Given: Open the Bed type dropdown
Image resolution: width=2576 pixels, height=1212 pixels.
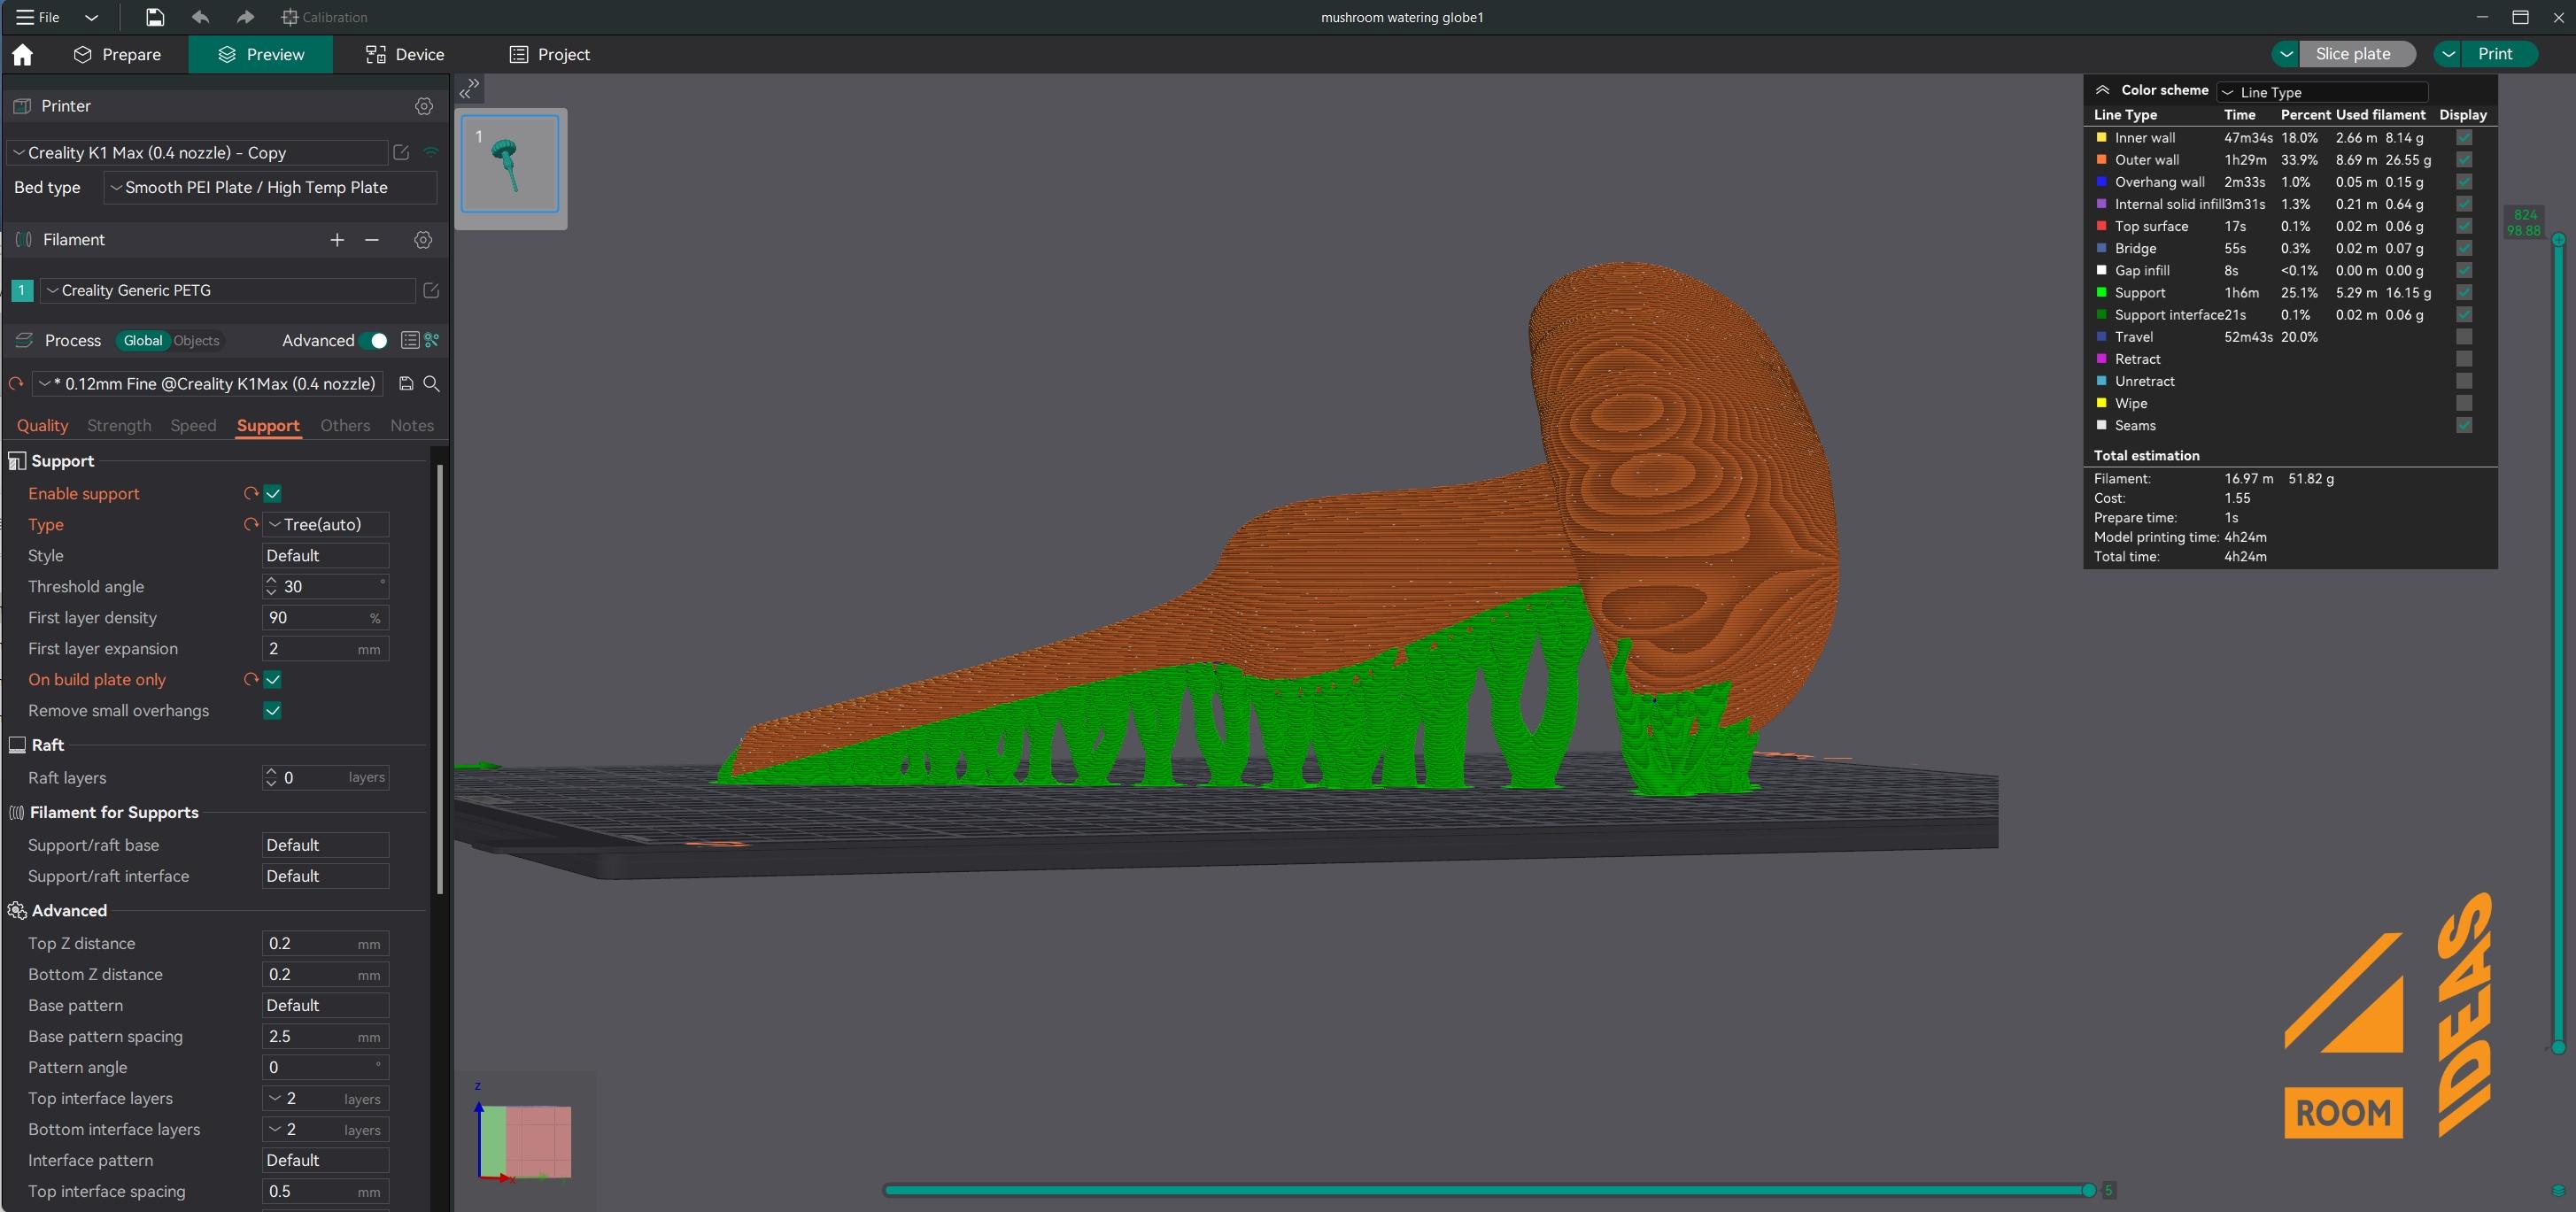Looking at the screenshot, I should pos(270,187).
